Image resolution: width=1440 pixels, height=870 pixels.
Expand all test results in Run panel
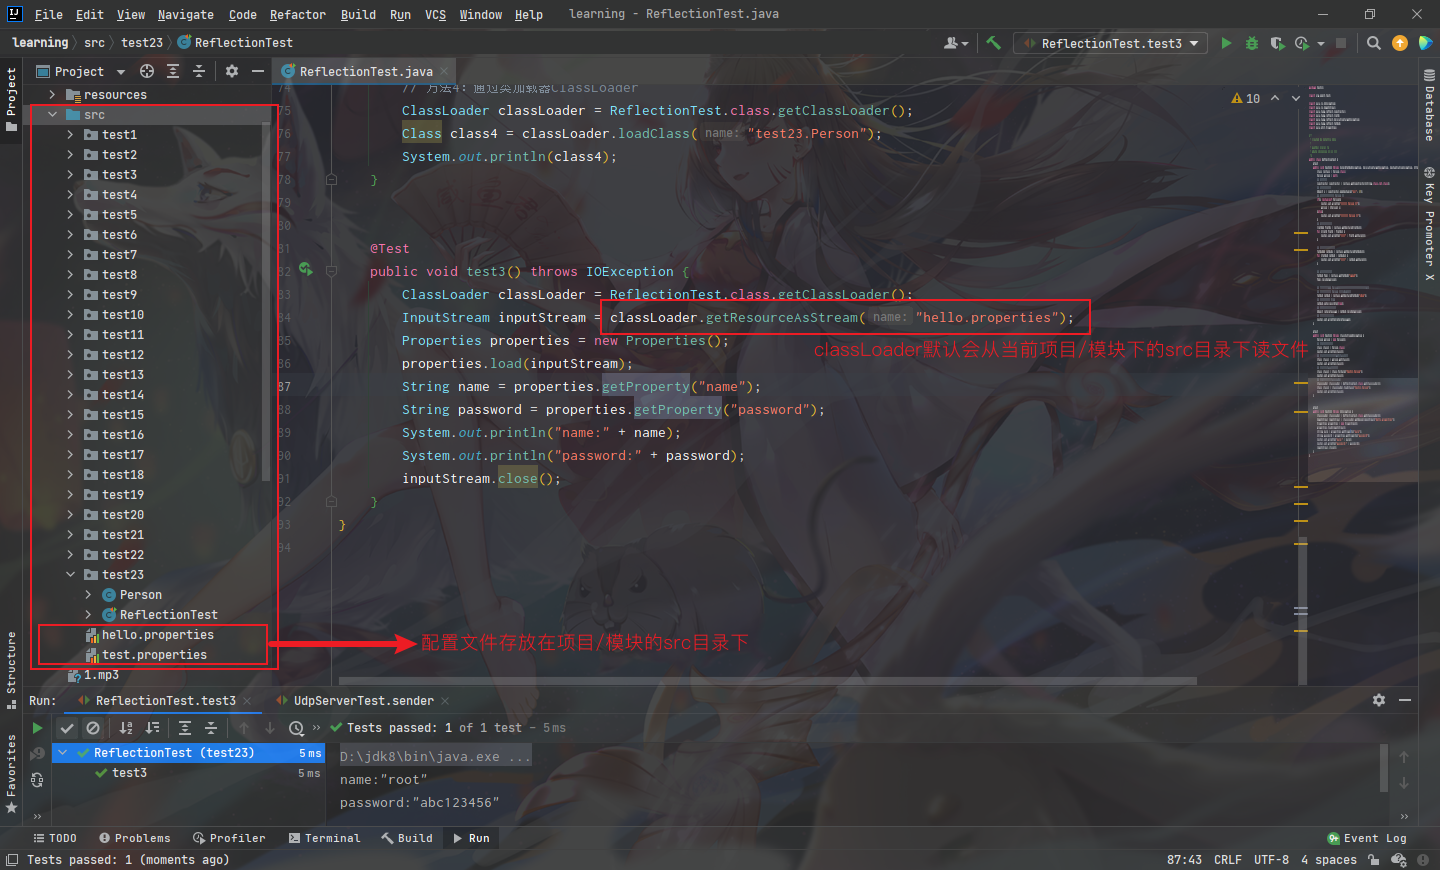(x=185, y=728)
